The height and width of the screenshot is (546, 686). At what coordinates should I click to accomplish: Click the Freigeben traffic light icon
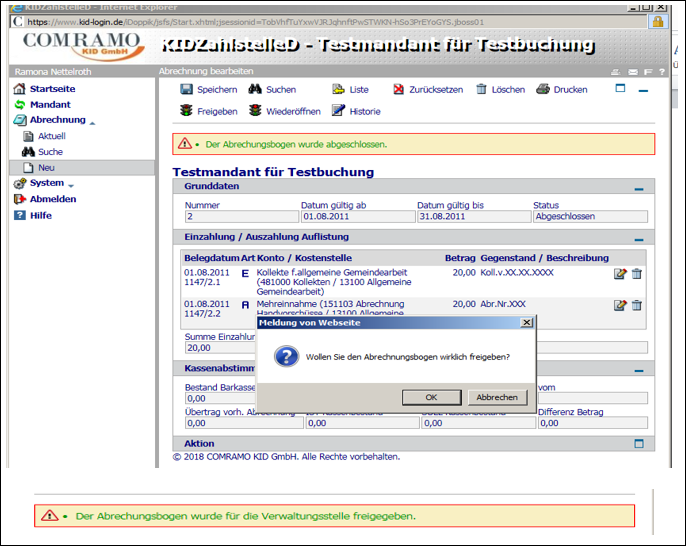(186, 111)
